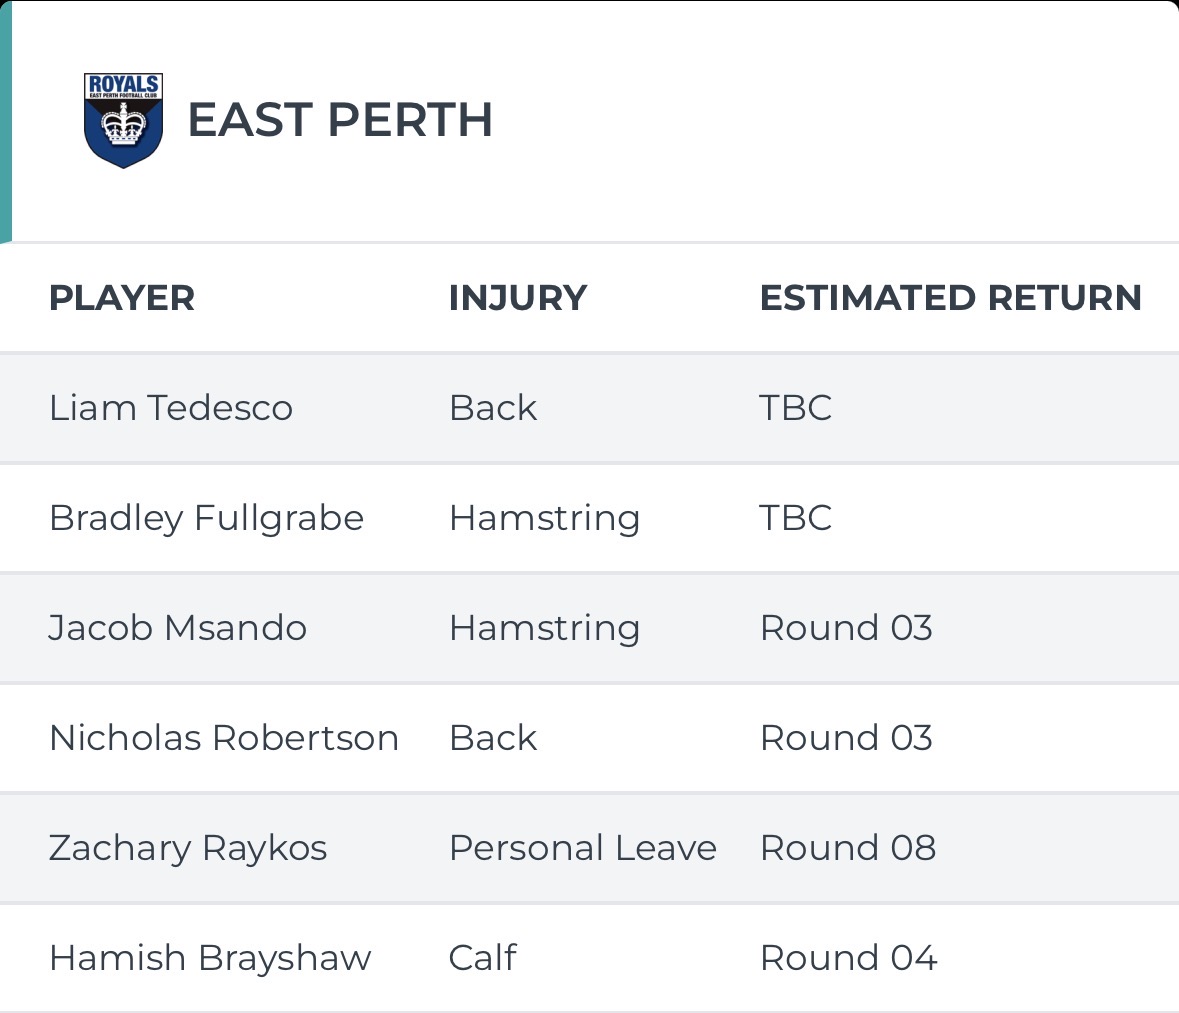Image resolution: width=1179 pixels, height=1013 pixels.
Task: Select player Hamish Brayshaw
Action: (210, 958)
